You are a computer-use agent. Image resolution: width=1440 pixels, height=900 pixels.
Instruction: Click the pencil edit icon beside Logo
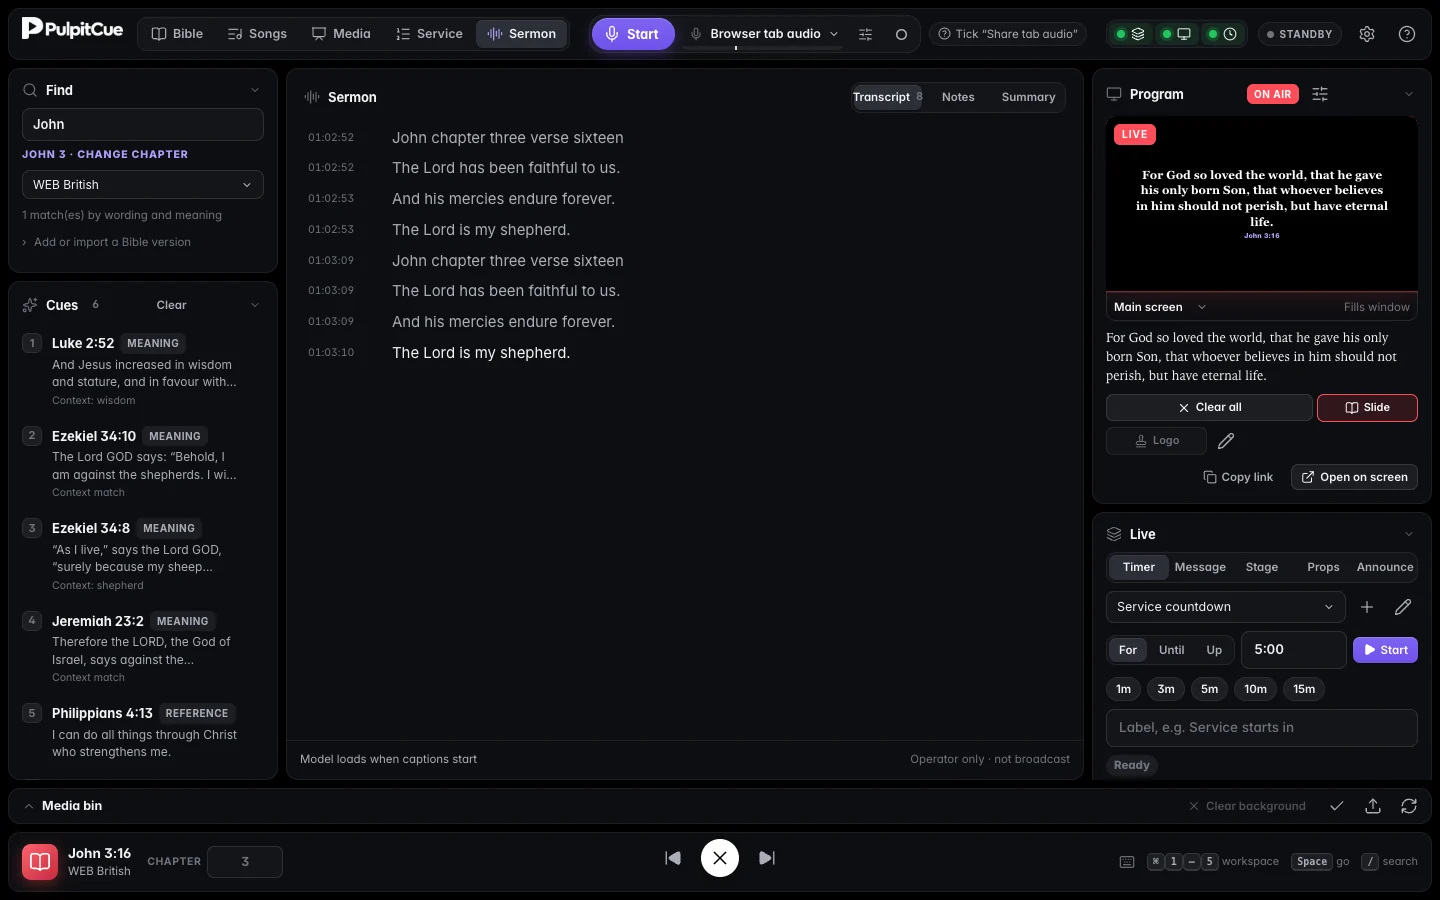pos(1226,441)
